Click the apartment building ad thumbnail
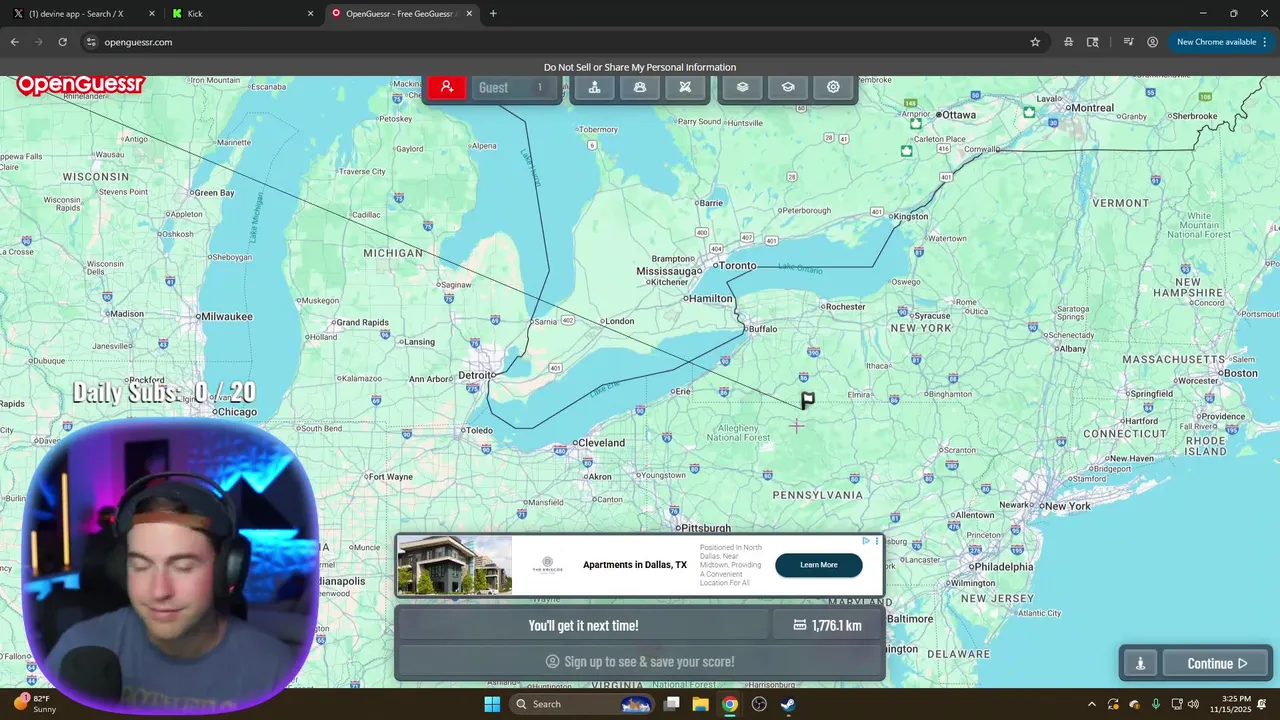Viewport: 1280px width, 720px height. [x=455, y=565]
